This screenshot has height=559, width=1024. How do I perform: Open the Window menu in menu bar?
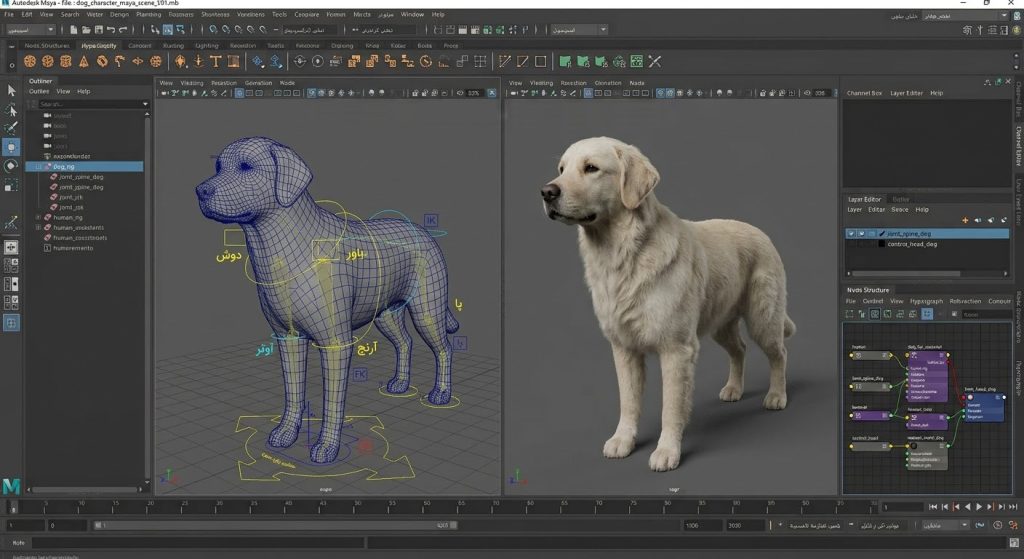[412, 14]
